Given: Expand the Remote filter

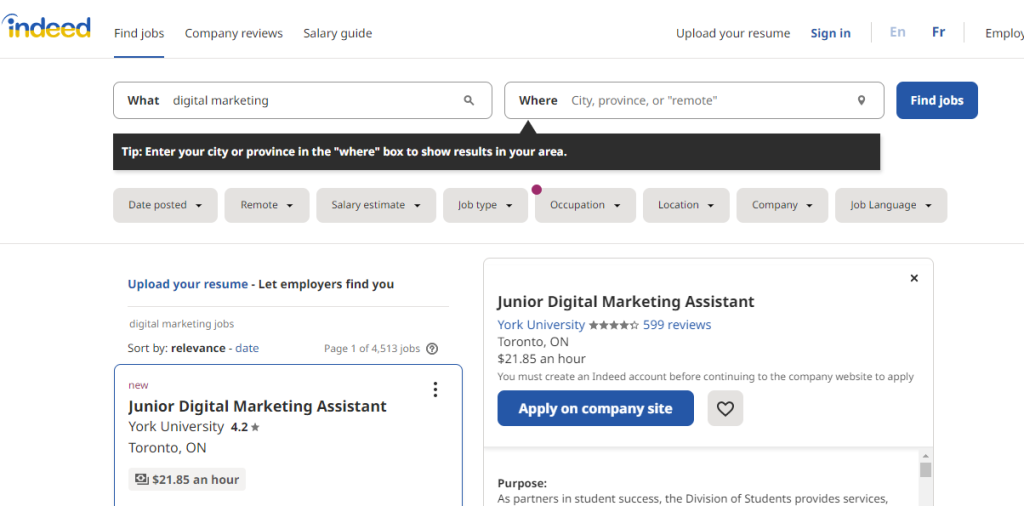Looking at the screenshot, I should pos(266,205).
